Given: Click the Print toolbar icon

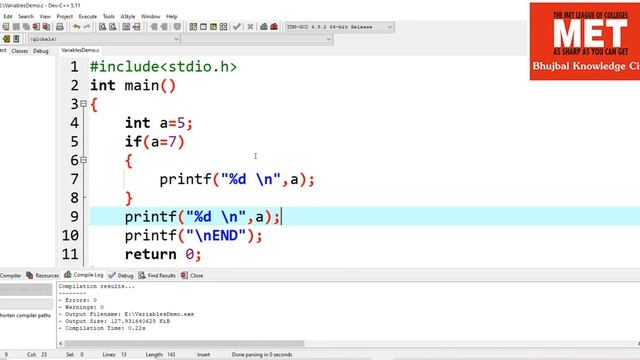Looking at the screenshot, I should pyautogui.click(x=60, y=27).
